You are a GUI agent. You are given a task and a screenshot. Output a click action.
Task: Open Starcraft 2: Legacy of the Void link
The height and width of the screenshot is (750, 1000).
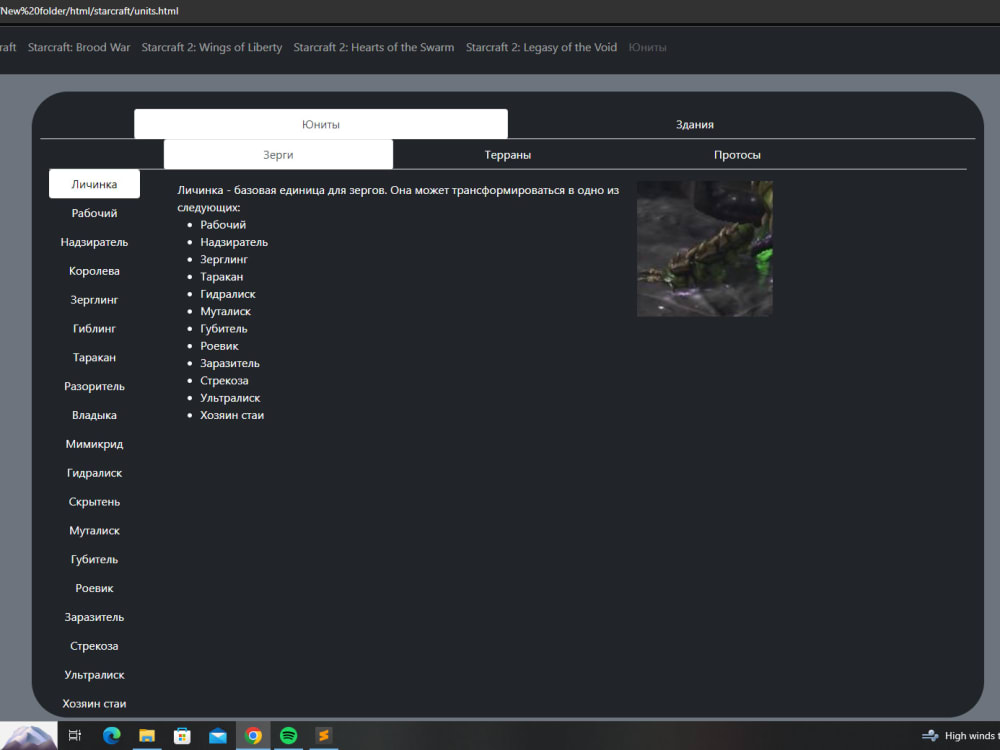tap(541, 47)
